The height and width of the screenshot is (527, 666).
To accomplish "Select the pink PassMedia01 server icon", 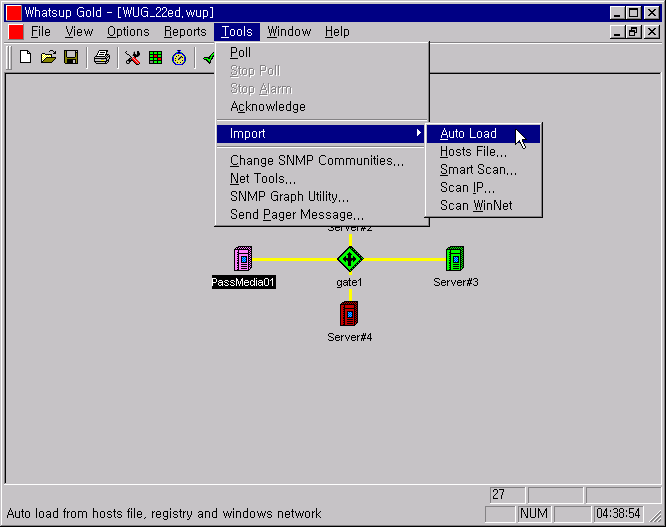I will 243,258.
